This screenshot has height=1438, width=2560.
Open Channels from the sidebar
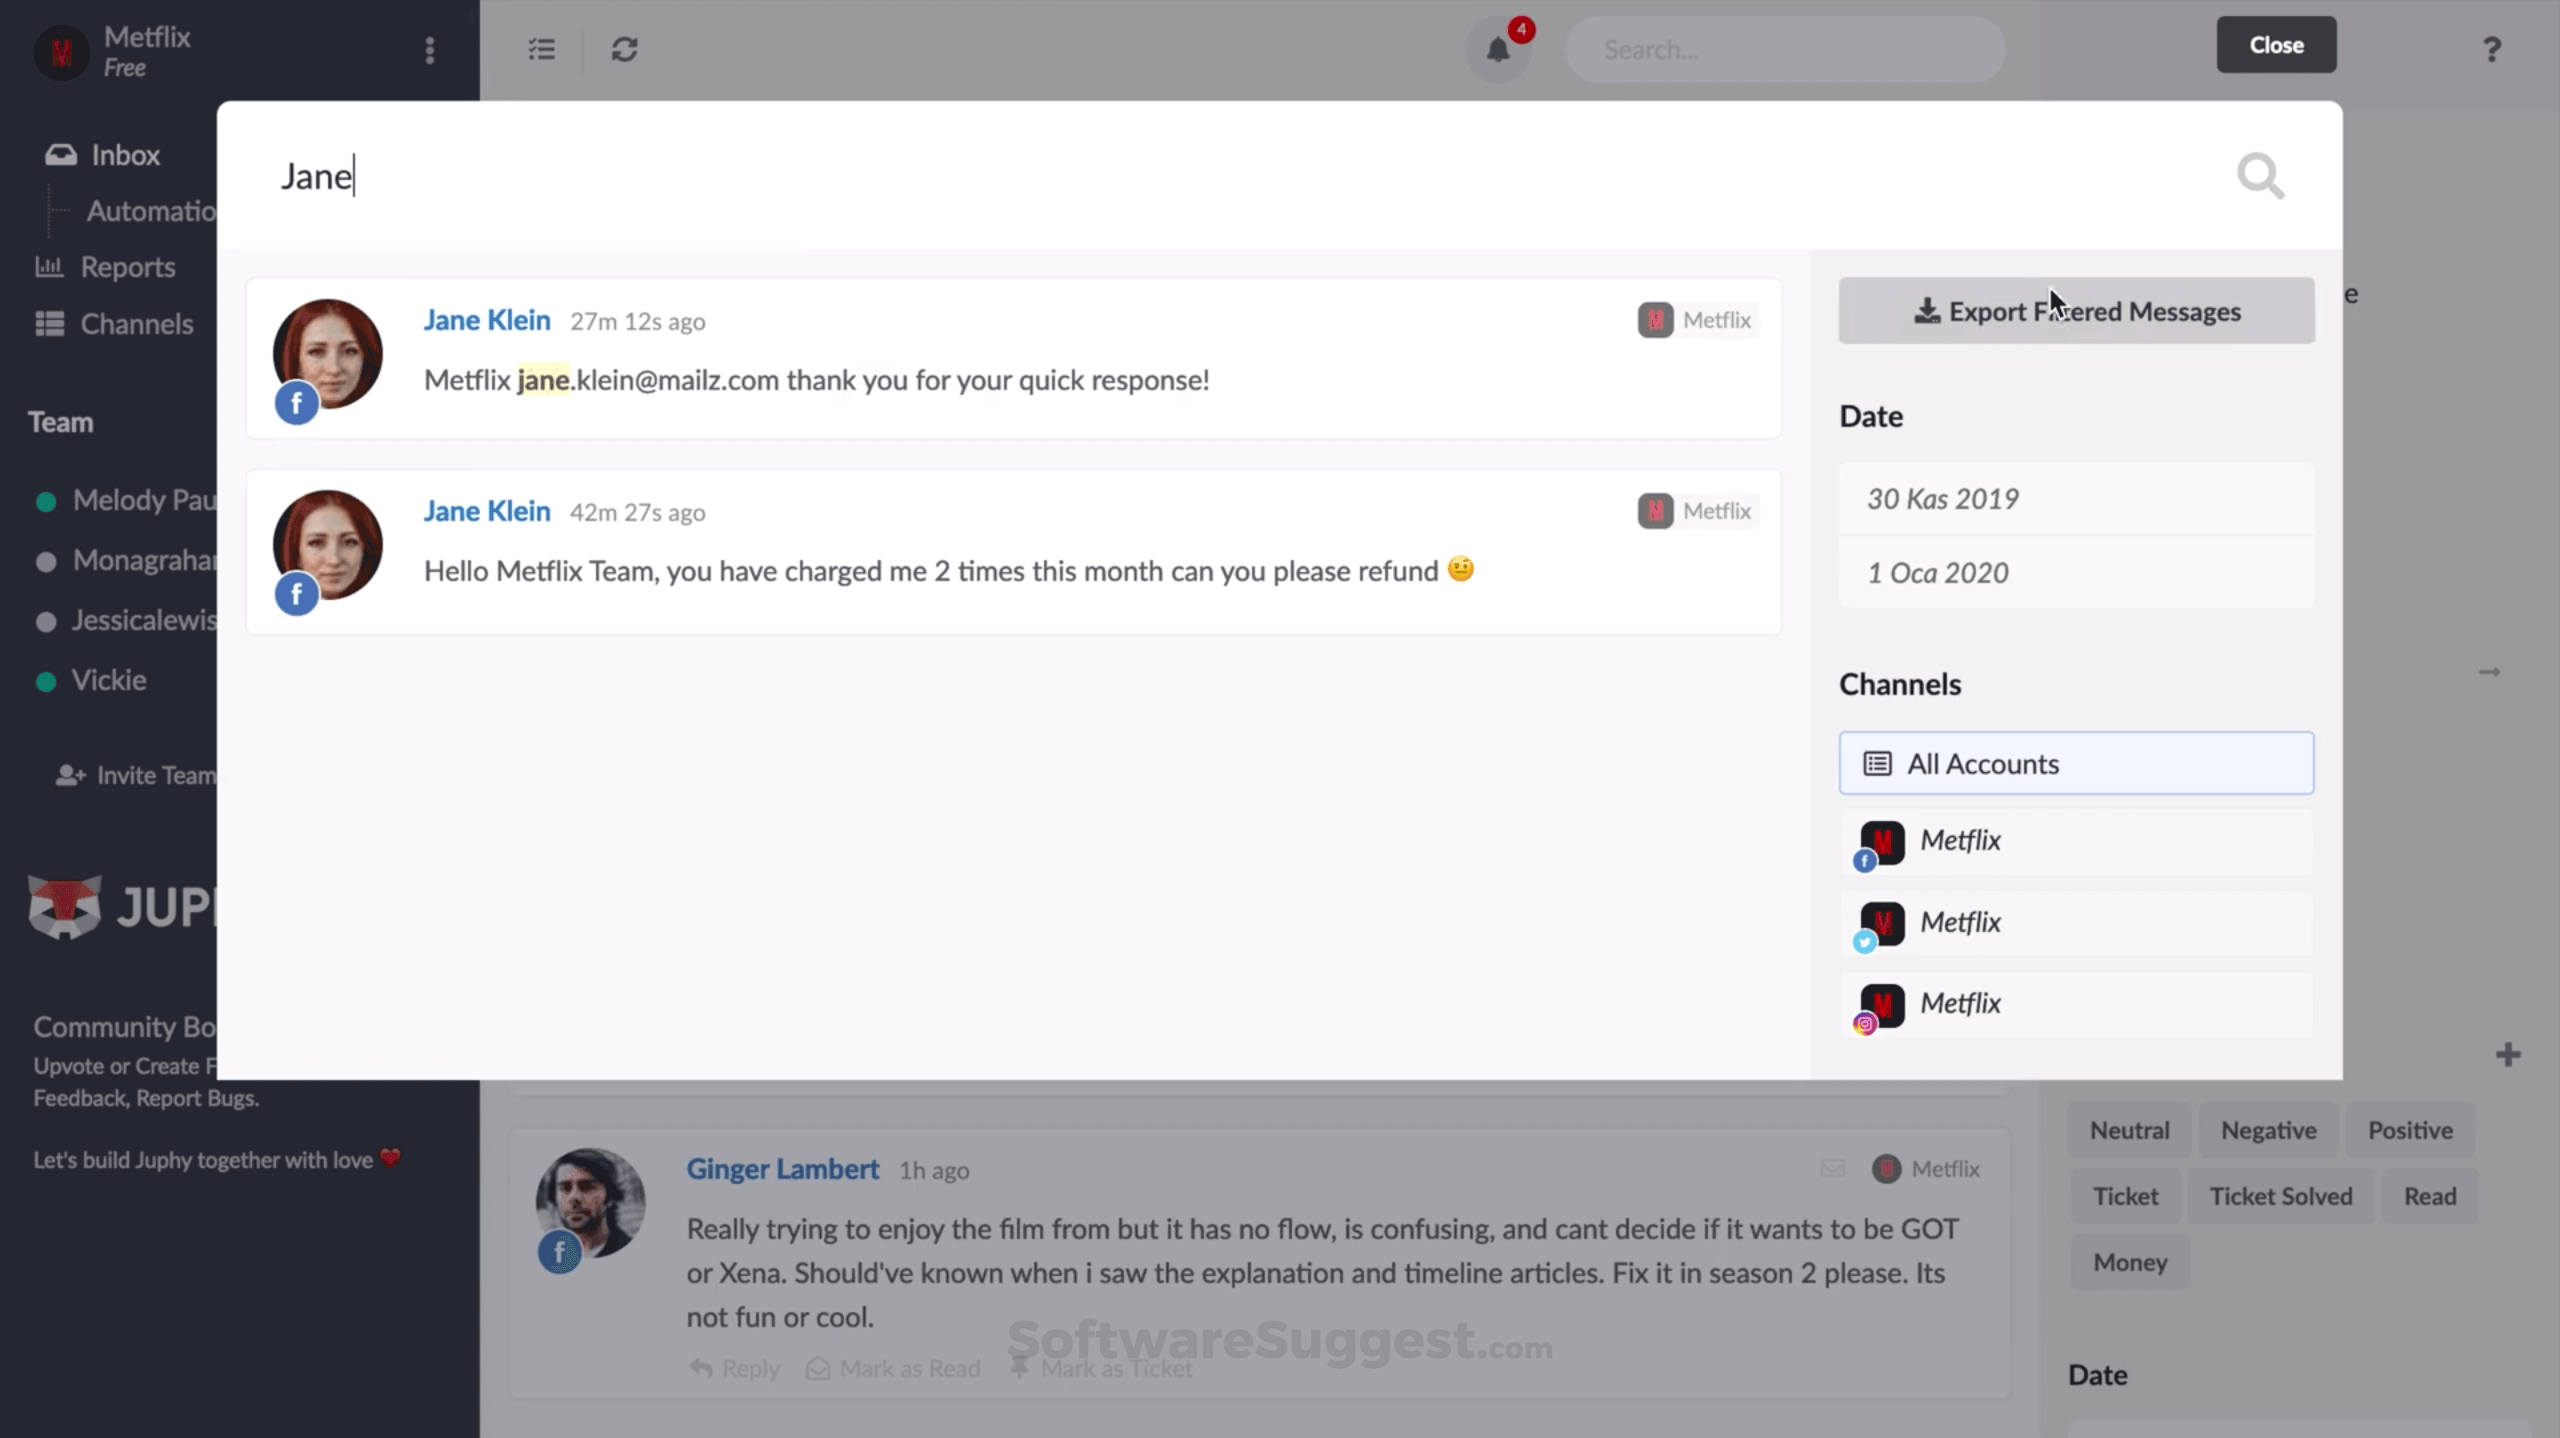(48, 323)
